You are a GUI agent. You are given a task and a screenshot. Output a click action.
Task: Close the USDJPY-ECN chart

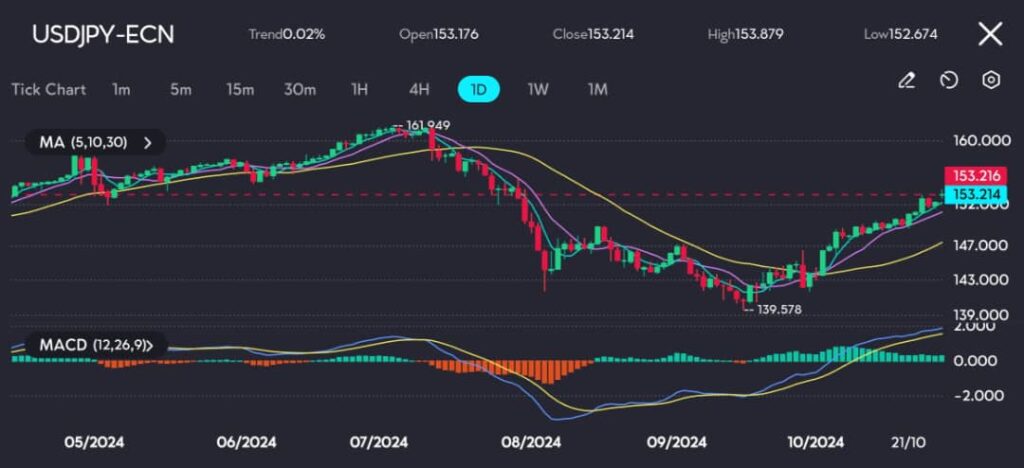[x=990, y=34]
